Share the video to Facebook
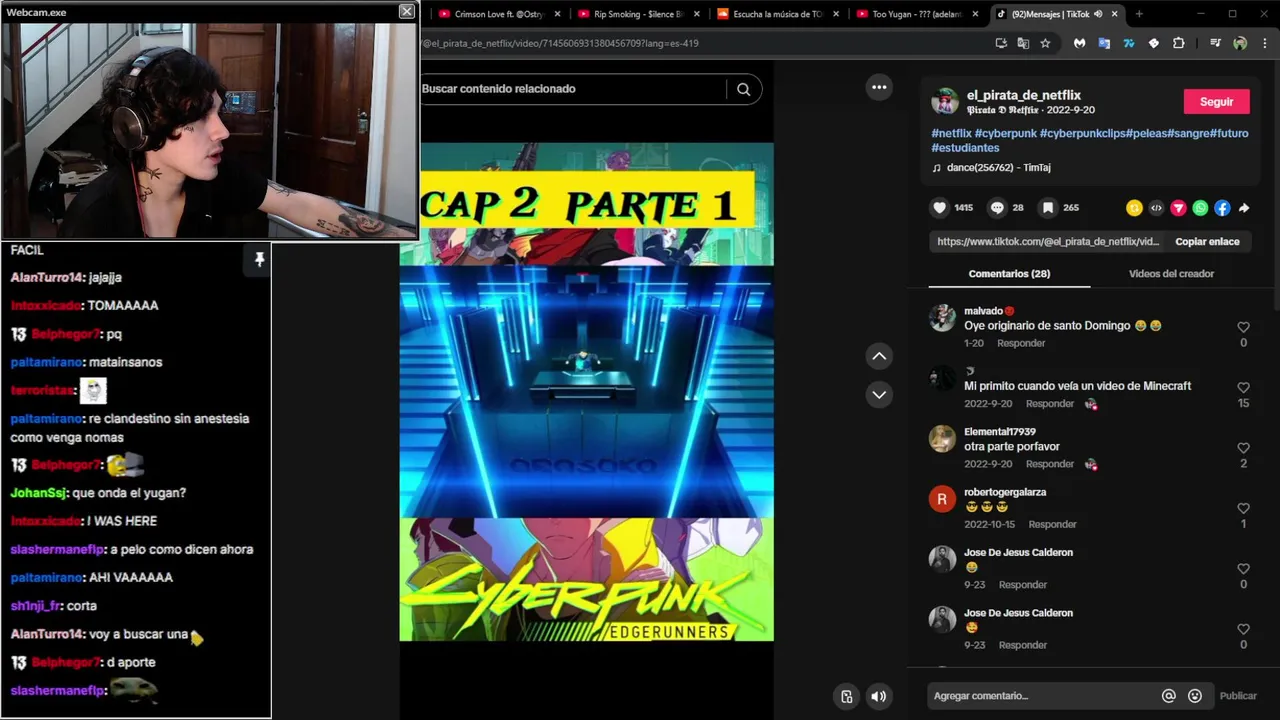 pos(1222,208)
